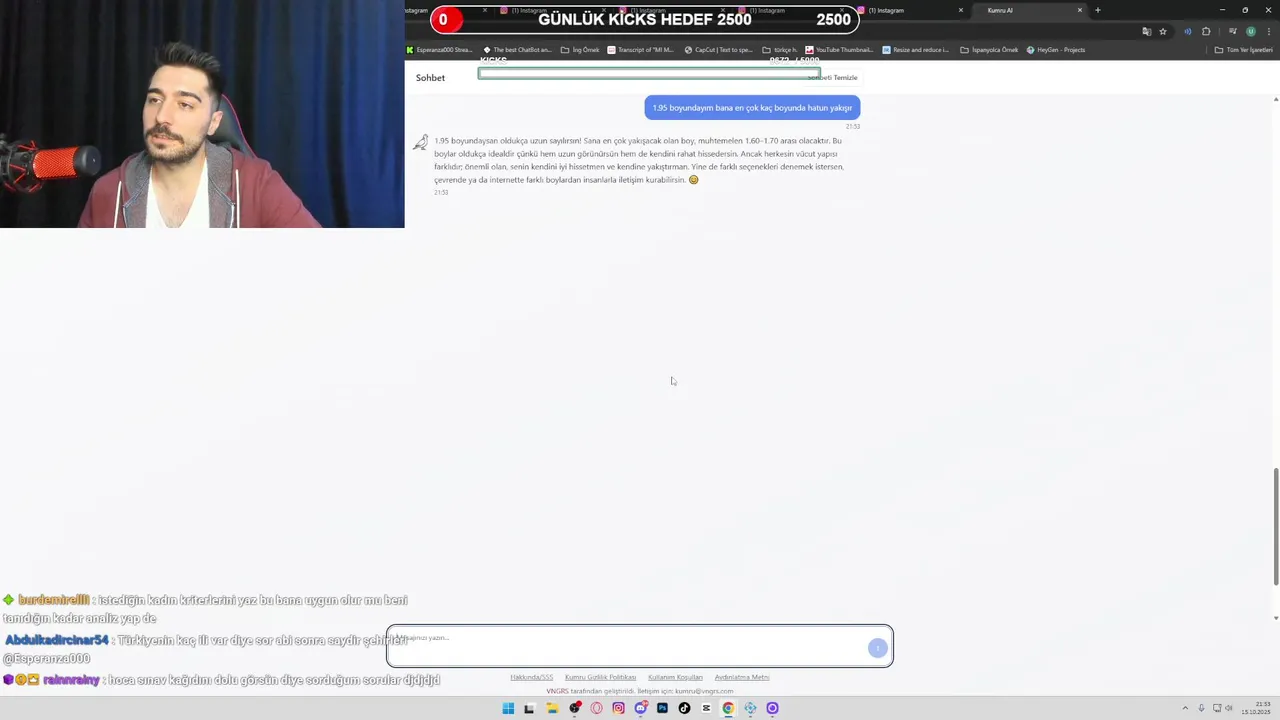
Task: Open a new browser tab
Action: pos(1097,10)
